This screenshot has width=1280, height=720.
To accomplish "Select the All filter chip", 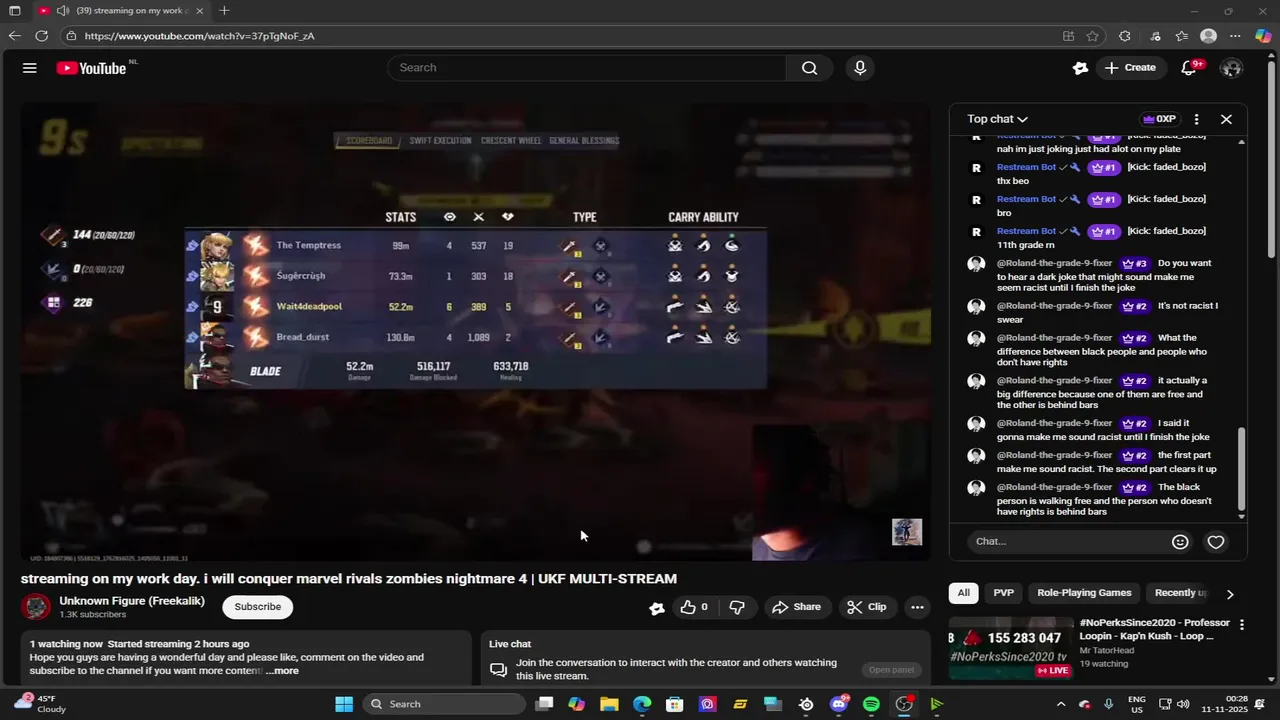I will coord(963,593).
